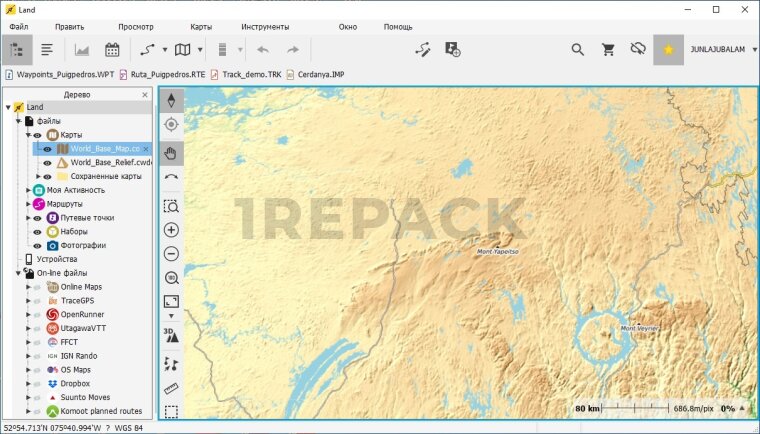Expand the Сохраненные карты folder
The height and width of the screenshot is (434, 760).
click(x=38, y=177)
